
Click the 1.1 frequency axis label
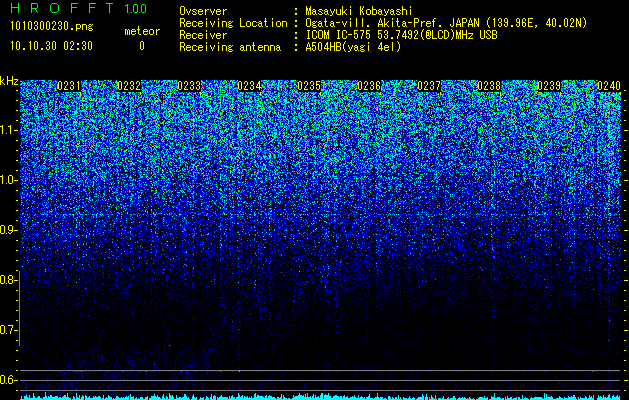coord(8,130)
